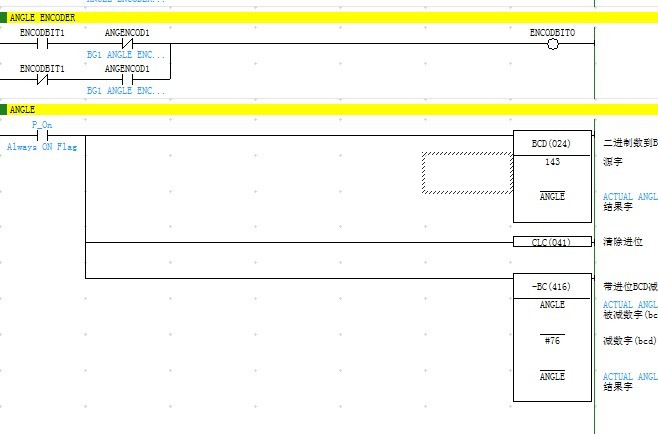Click the 清除进位 comment beside CLC
The width and height of the screenshot is (658, 434).
point(623,242)
